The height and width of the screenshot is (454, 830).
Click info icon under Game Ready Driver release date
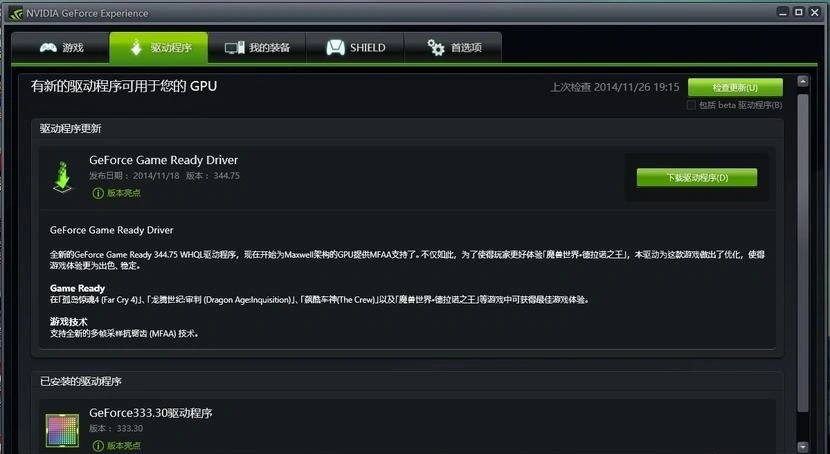click(97, 193)
